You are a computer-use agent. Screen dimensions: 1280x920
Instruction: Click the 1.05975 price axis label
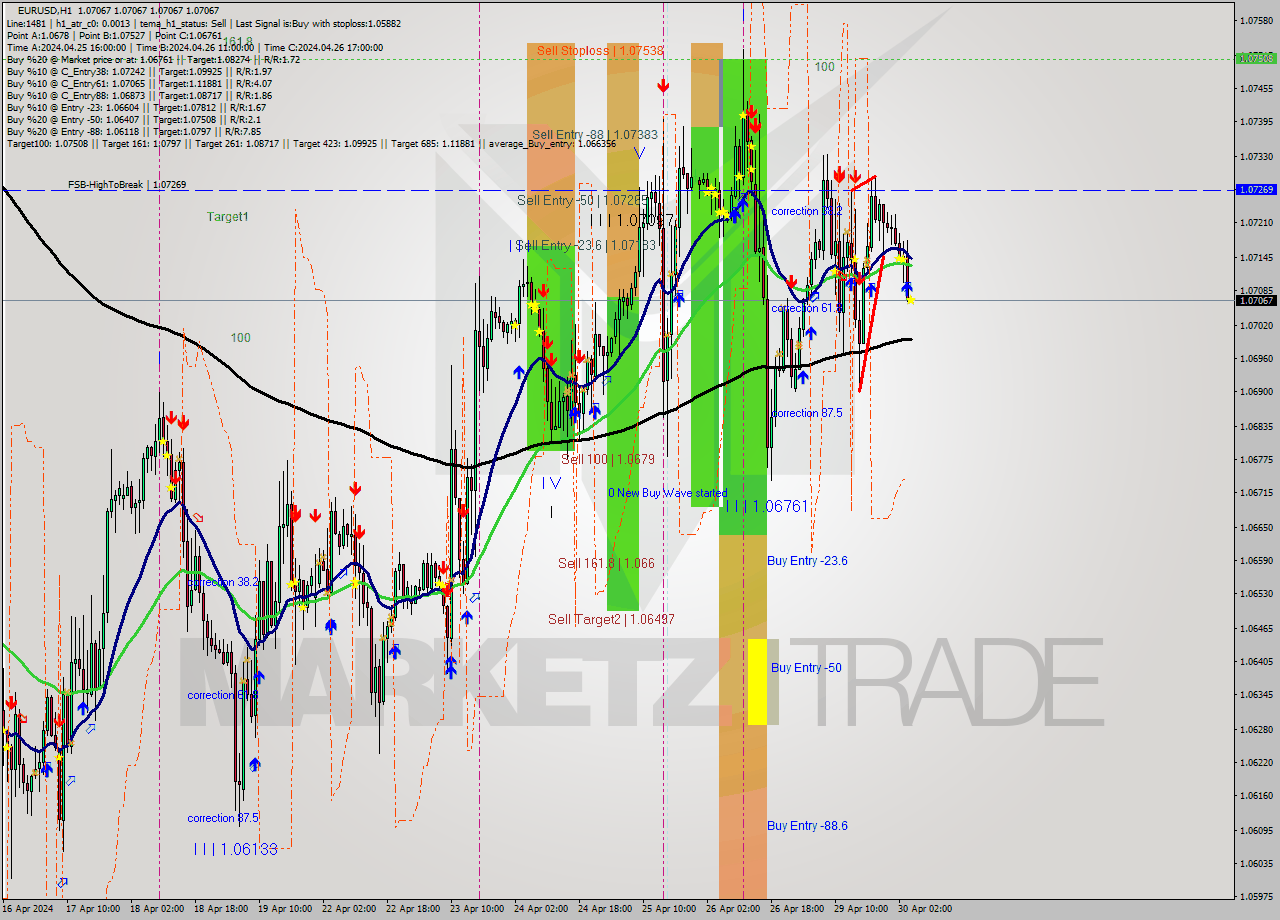click(1256, 896)
